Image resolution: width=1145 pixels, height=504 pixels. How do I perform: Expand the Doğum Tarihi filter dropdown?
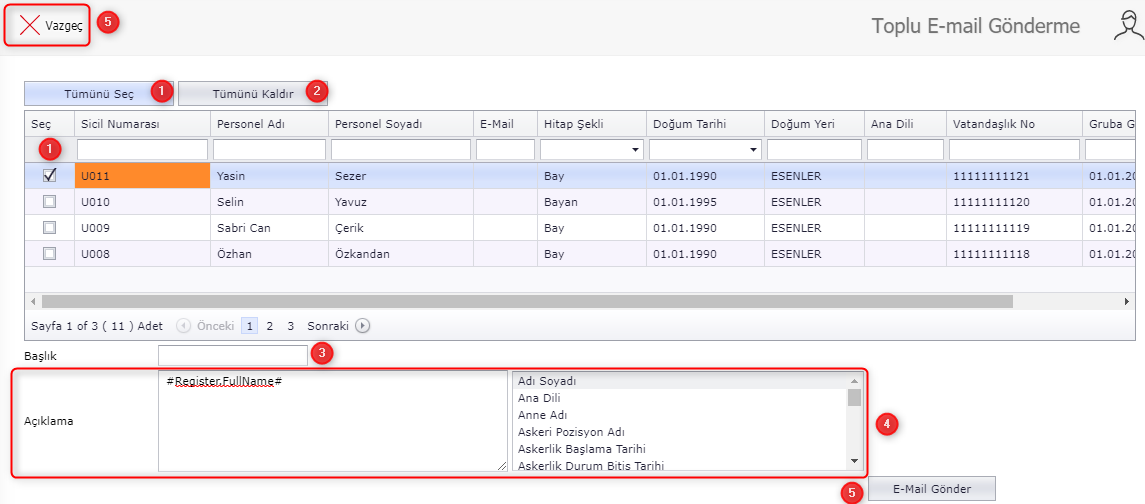[752, 150]
